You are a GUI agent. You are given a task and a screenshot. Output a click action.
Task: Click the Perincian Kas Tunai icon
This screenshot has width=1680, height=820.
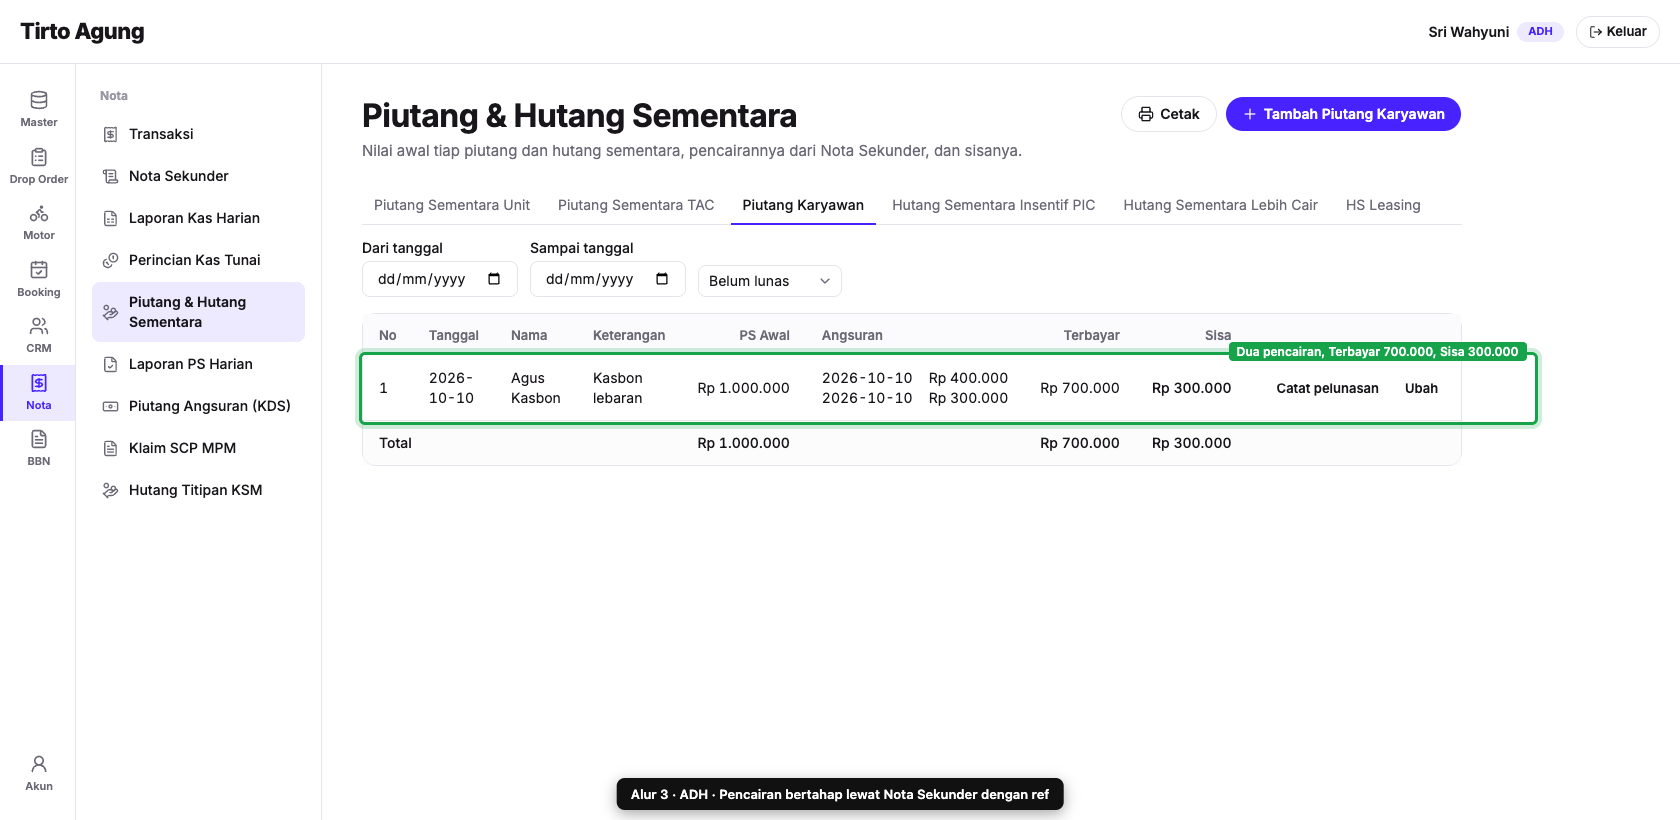111,260
